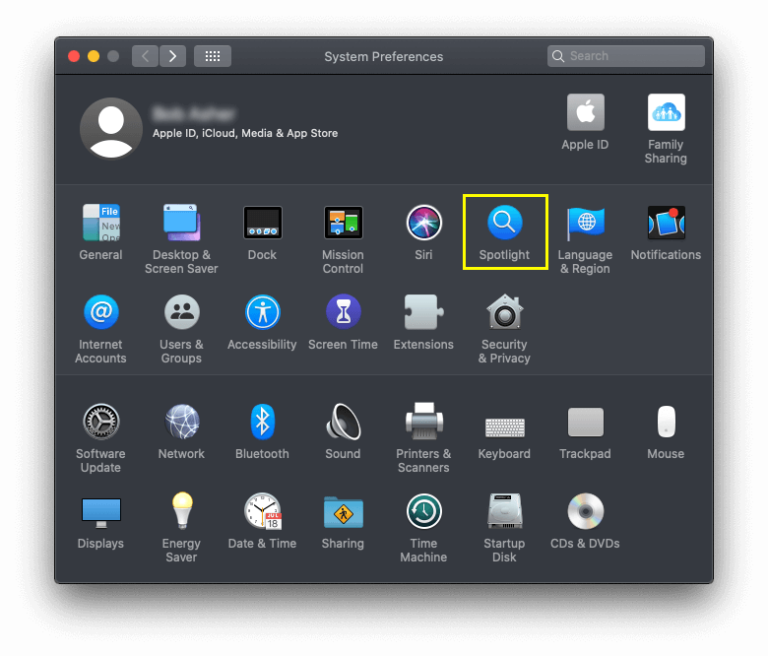Click the back navigation arrow

point(146,56)
